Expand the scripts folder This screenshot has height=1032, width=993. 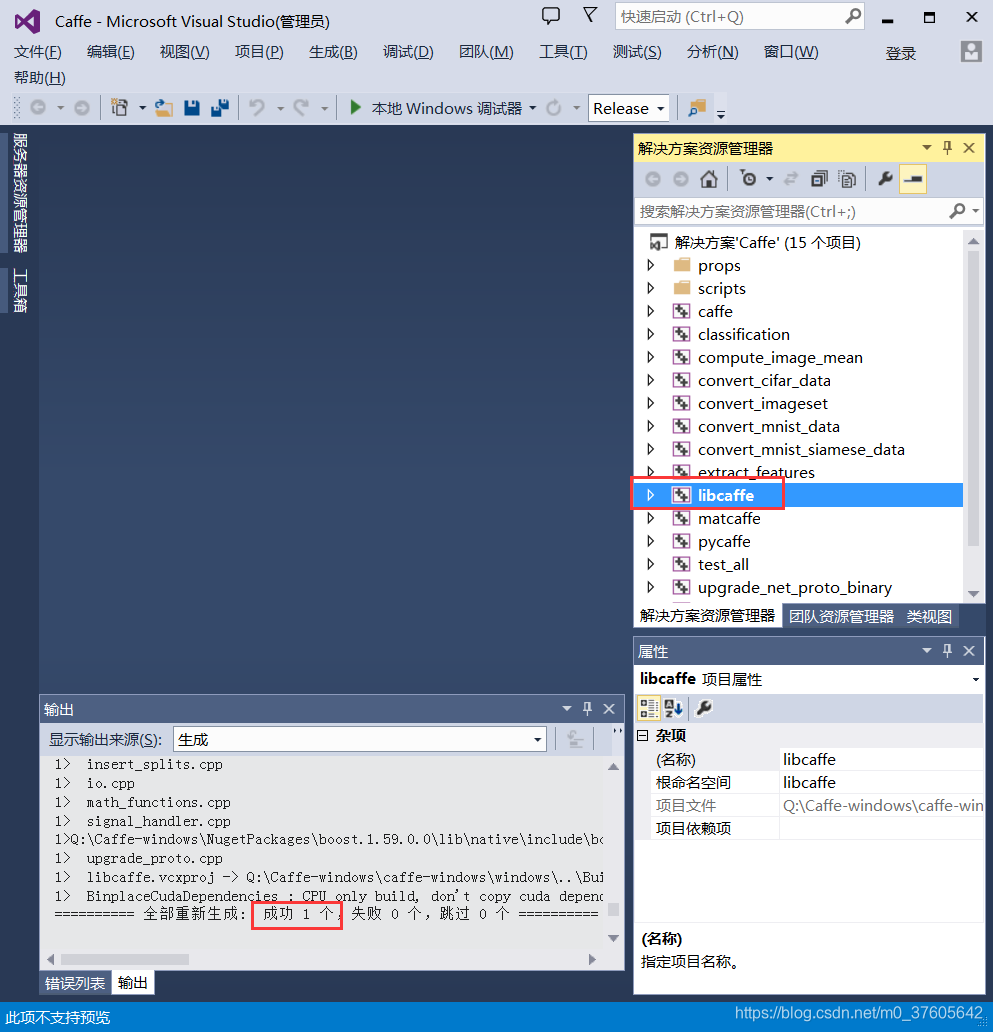pos(651,288)
